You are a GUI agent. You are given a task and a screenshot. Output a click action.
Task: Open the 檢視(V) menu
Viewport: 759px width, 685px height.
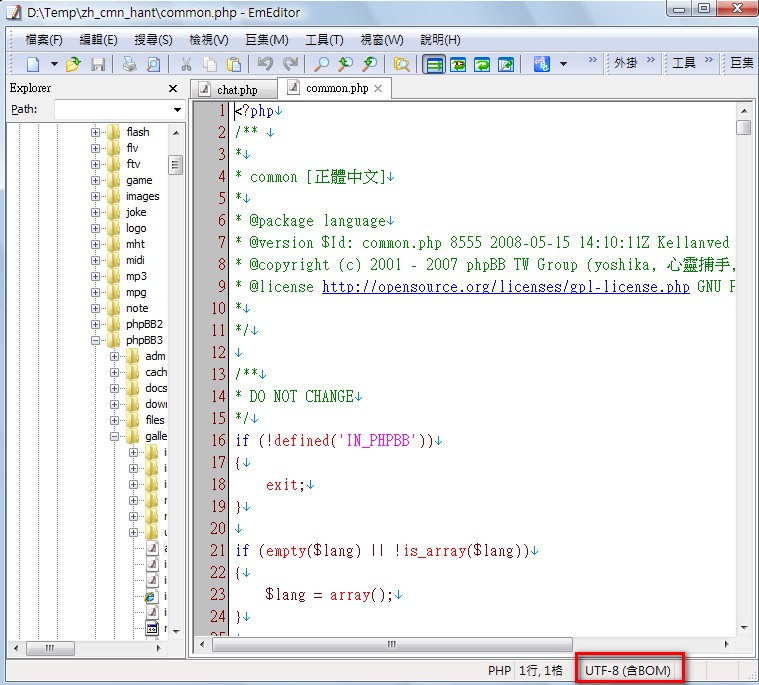point(209,40)
